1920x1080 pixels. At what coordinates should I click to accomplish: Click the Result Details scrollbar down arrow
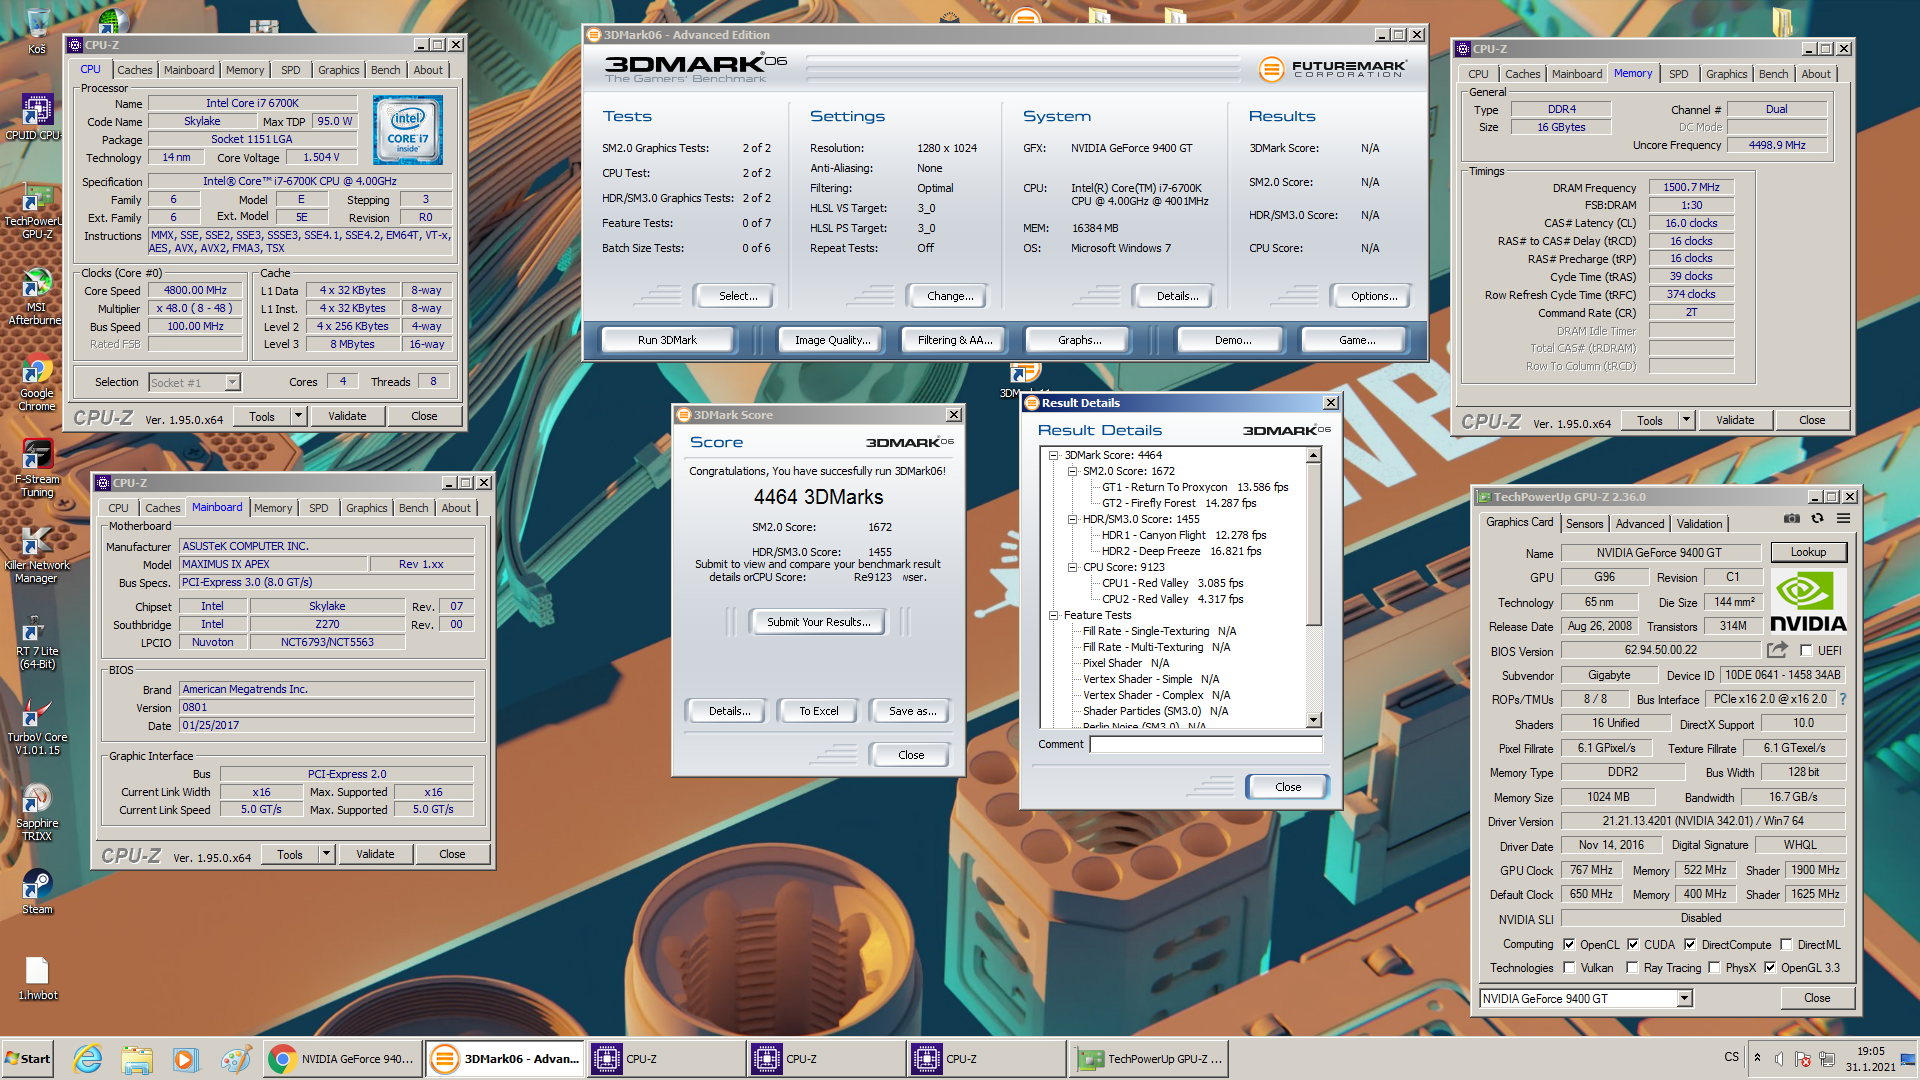point(1314,720)
